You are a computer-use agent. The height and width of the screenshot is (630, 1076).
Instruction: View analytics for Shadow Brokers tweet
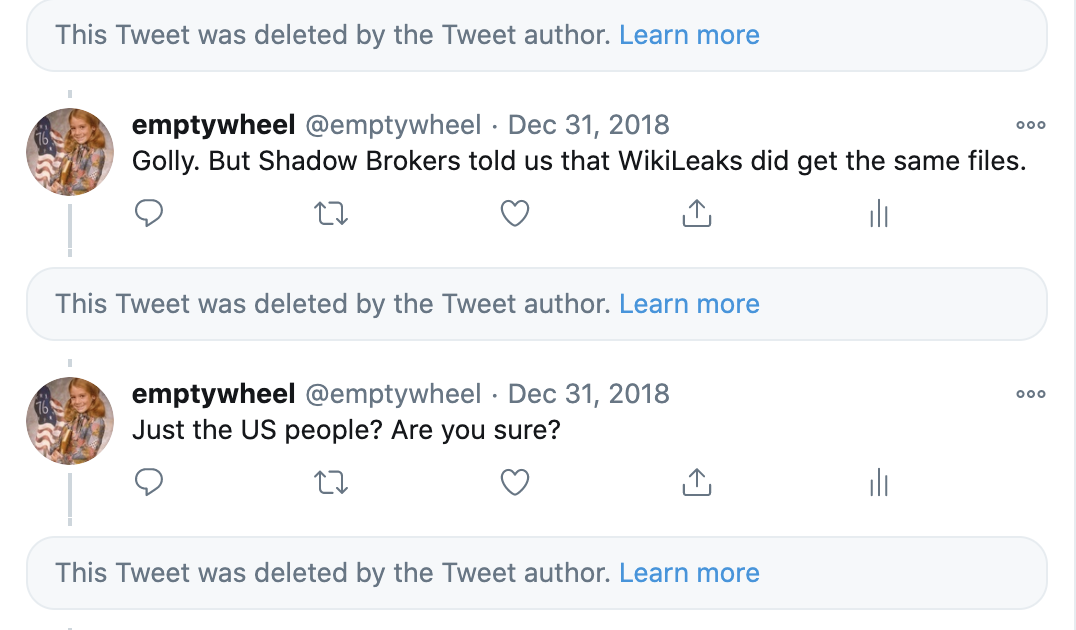click(x=879, y=213)
